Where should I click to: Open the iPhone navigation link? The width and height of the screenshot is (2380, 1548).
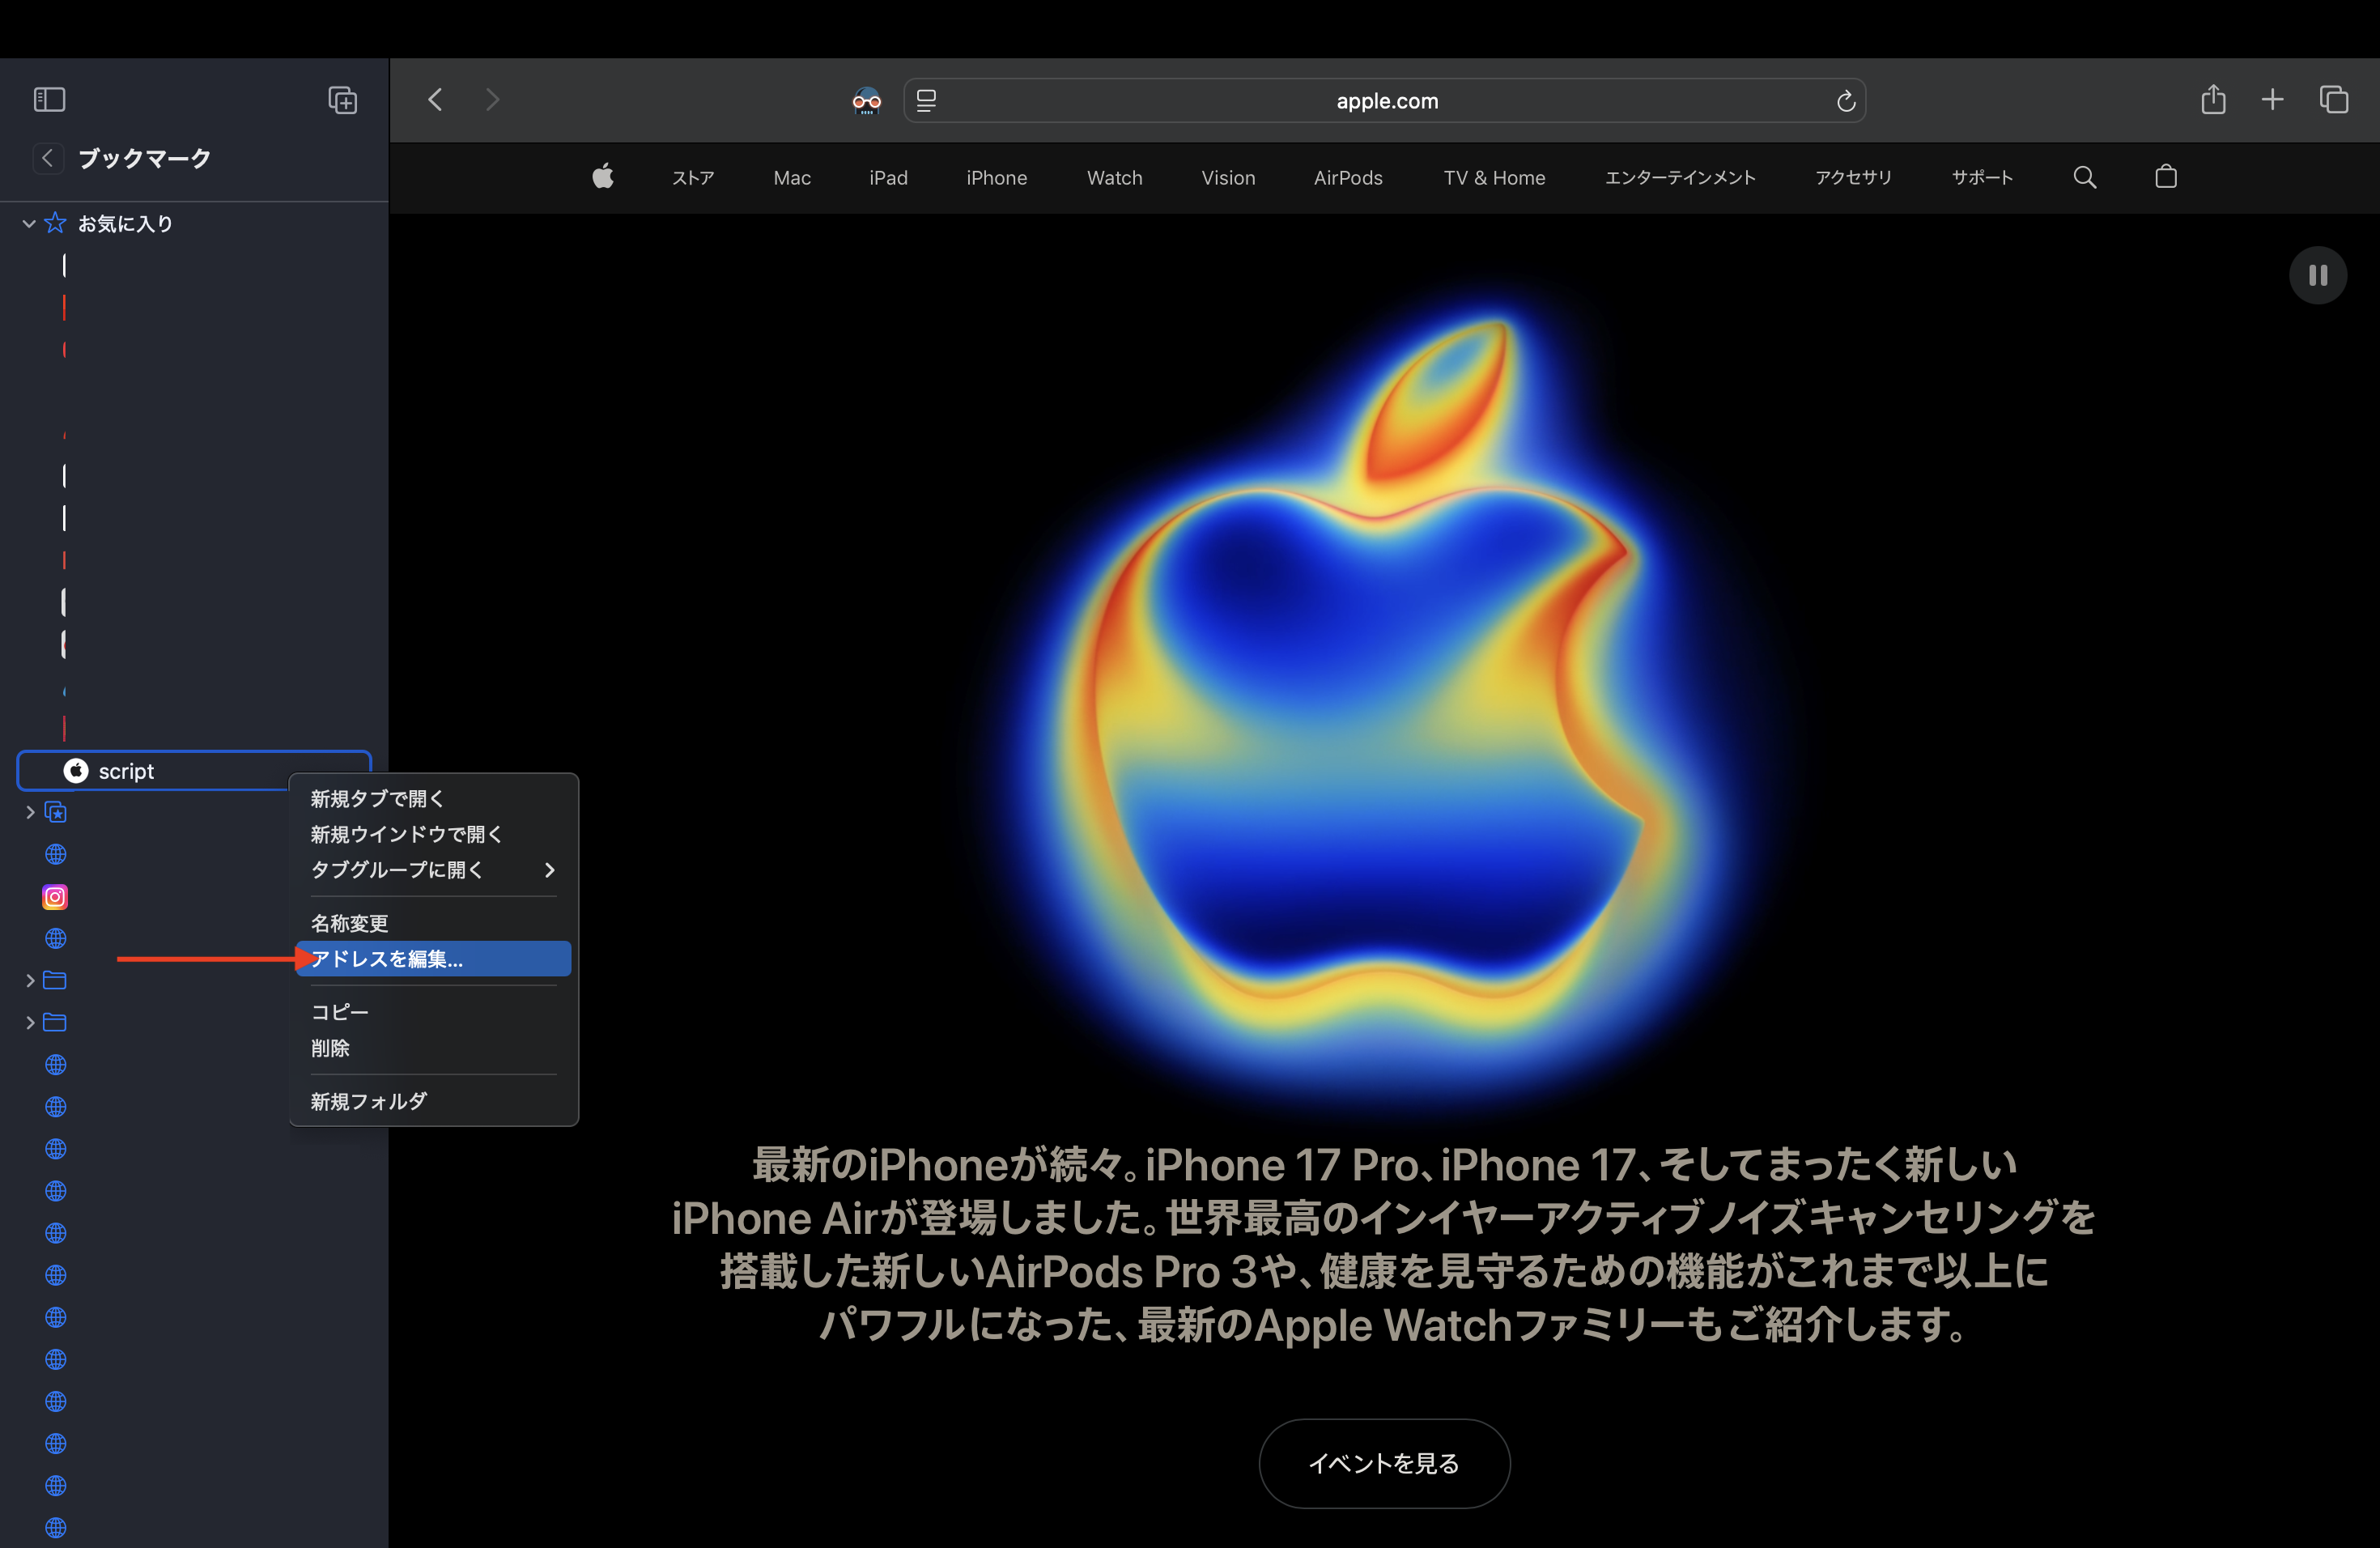(x=996, y=178)
